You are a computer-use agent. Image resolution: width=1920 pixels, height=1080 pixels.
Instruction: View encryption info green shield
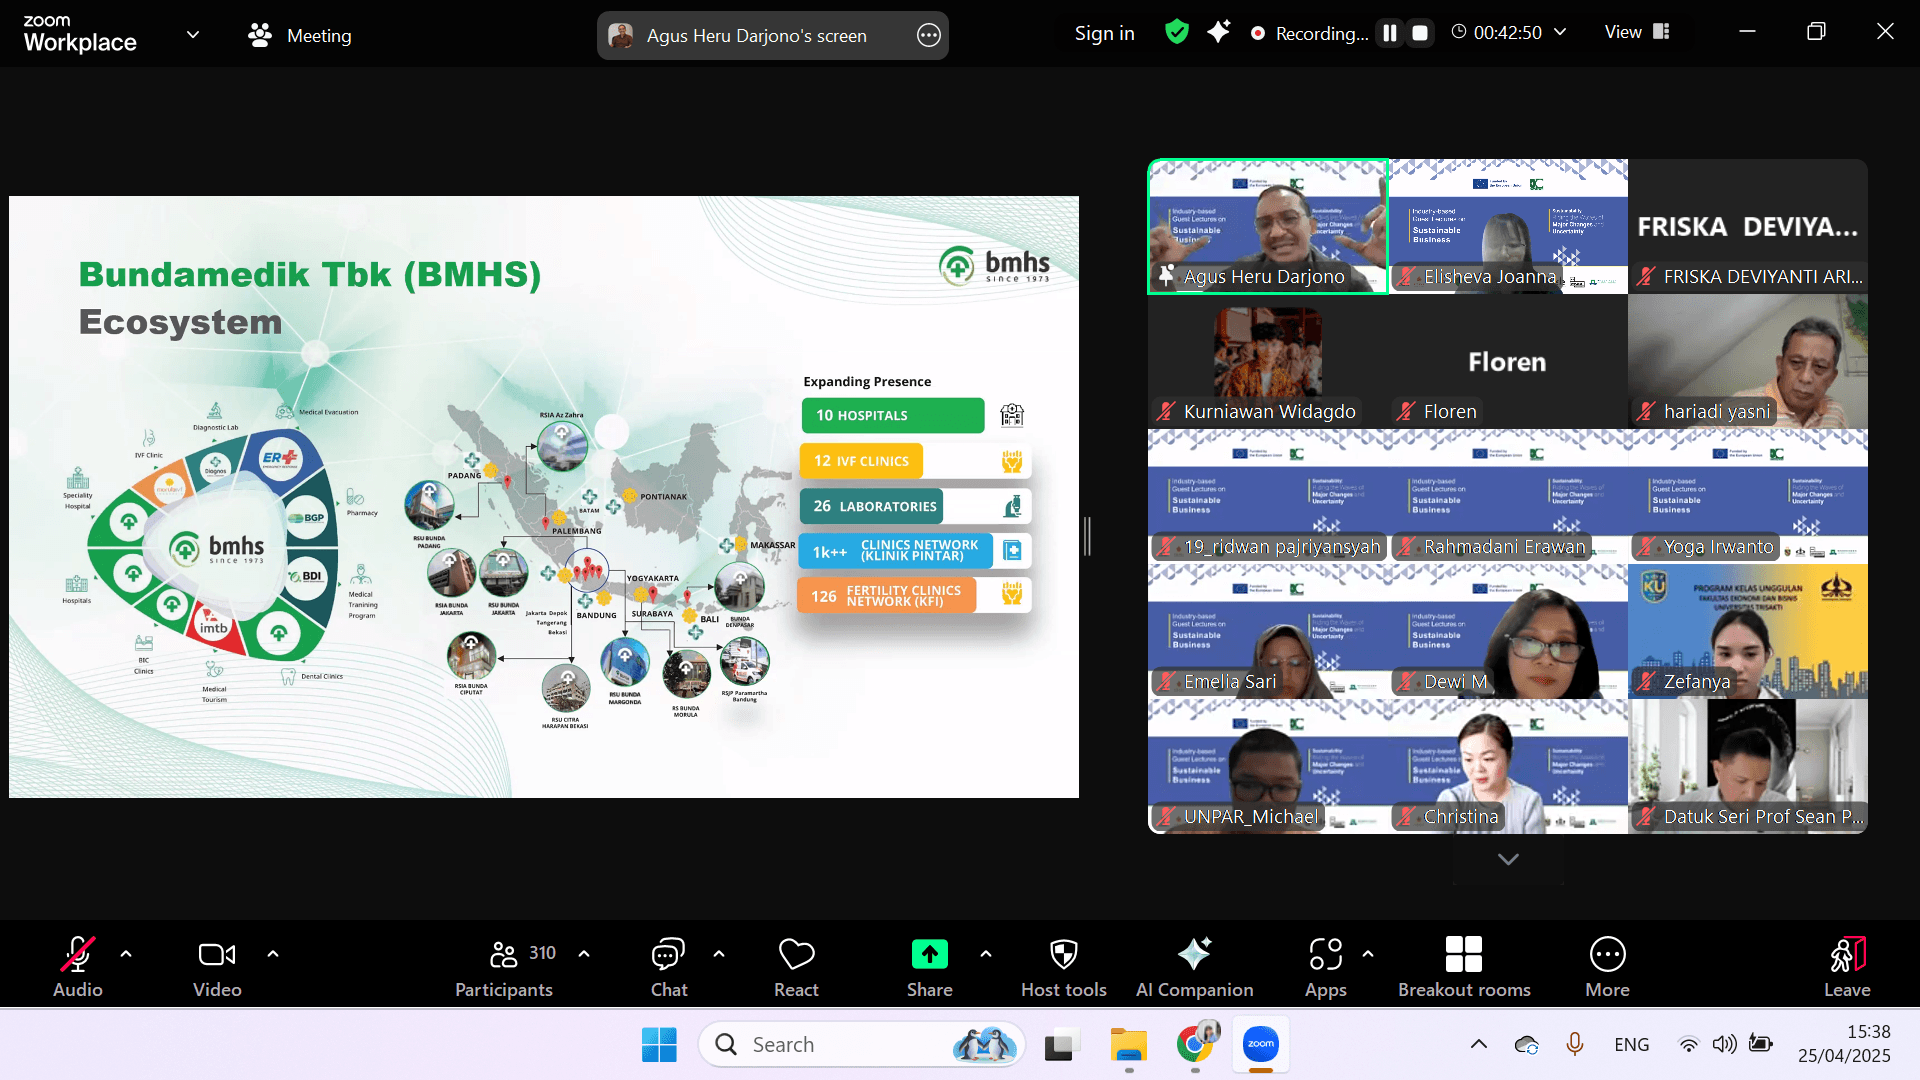[1177, 32]
